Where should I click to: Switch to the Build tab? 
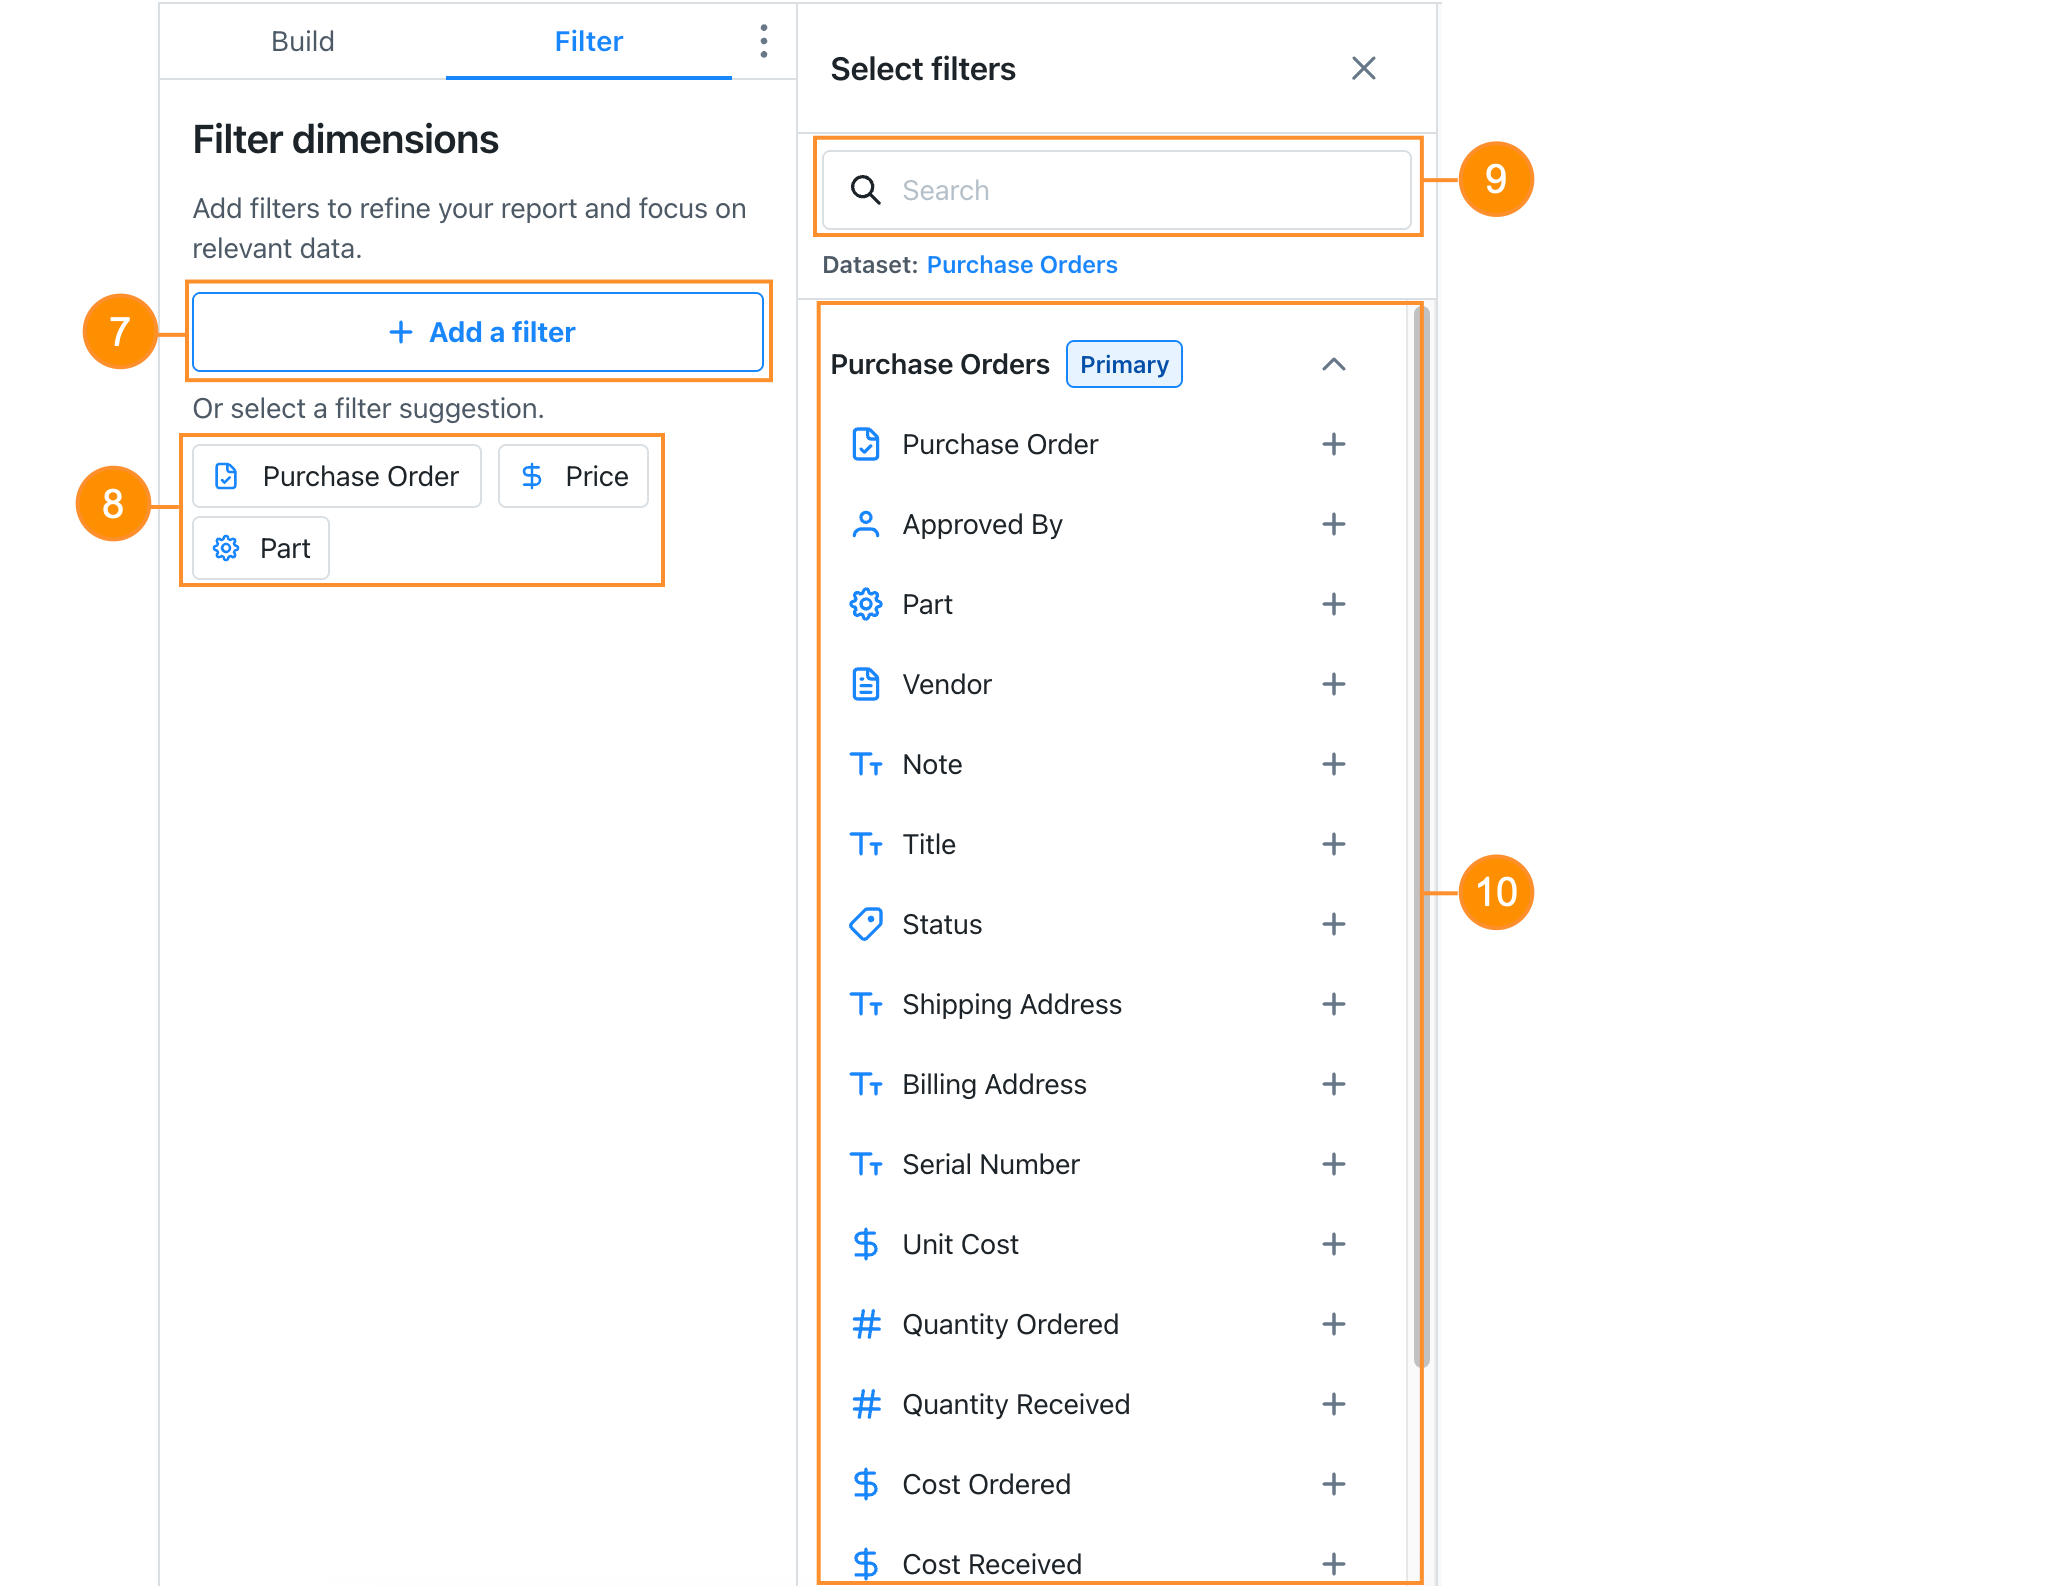click(301, 41)
